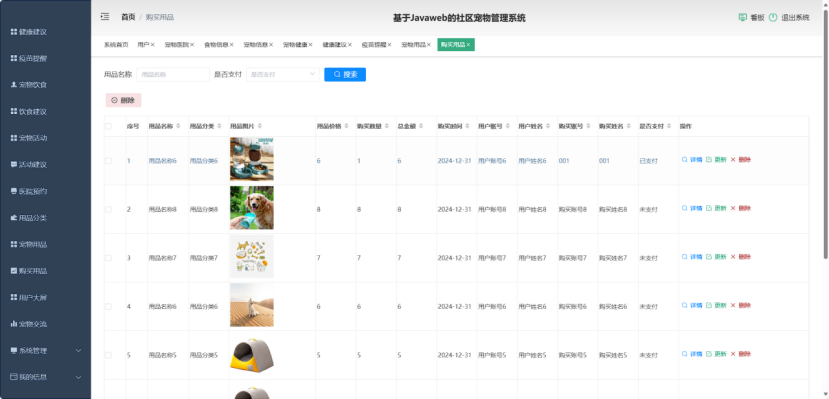Toggle the select-all checkbox in table header

click(x=108, y=126)
